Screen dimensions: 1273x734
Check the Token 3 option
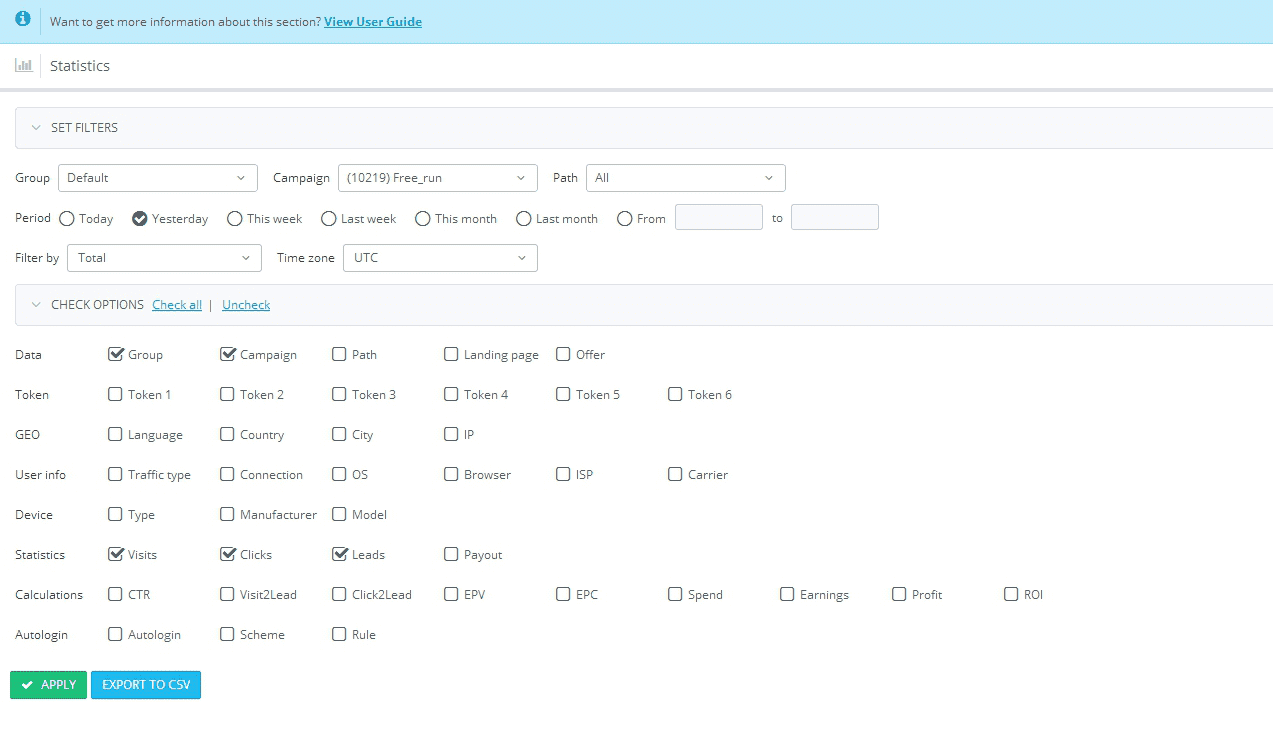[339, 394]
